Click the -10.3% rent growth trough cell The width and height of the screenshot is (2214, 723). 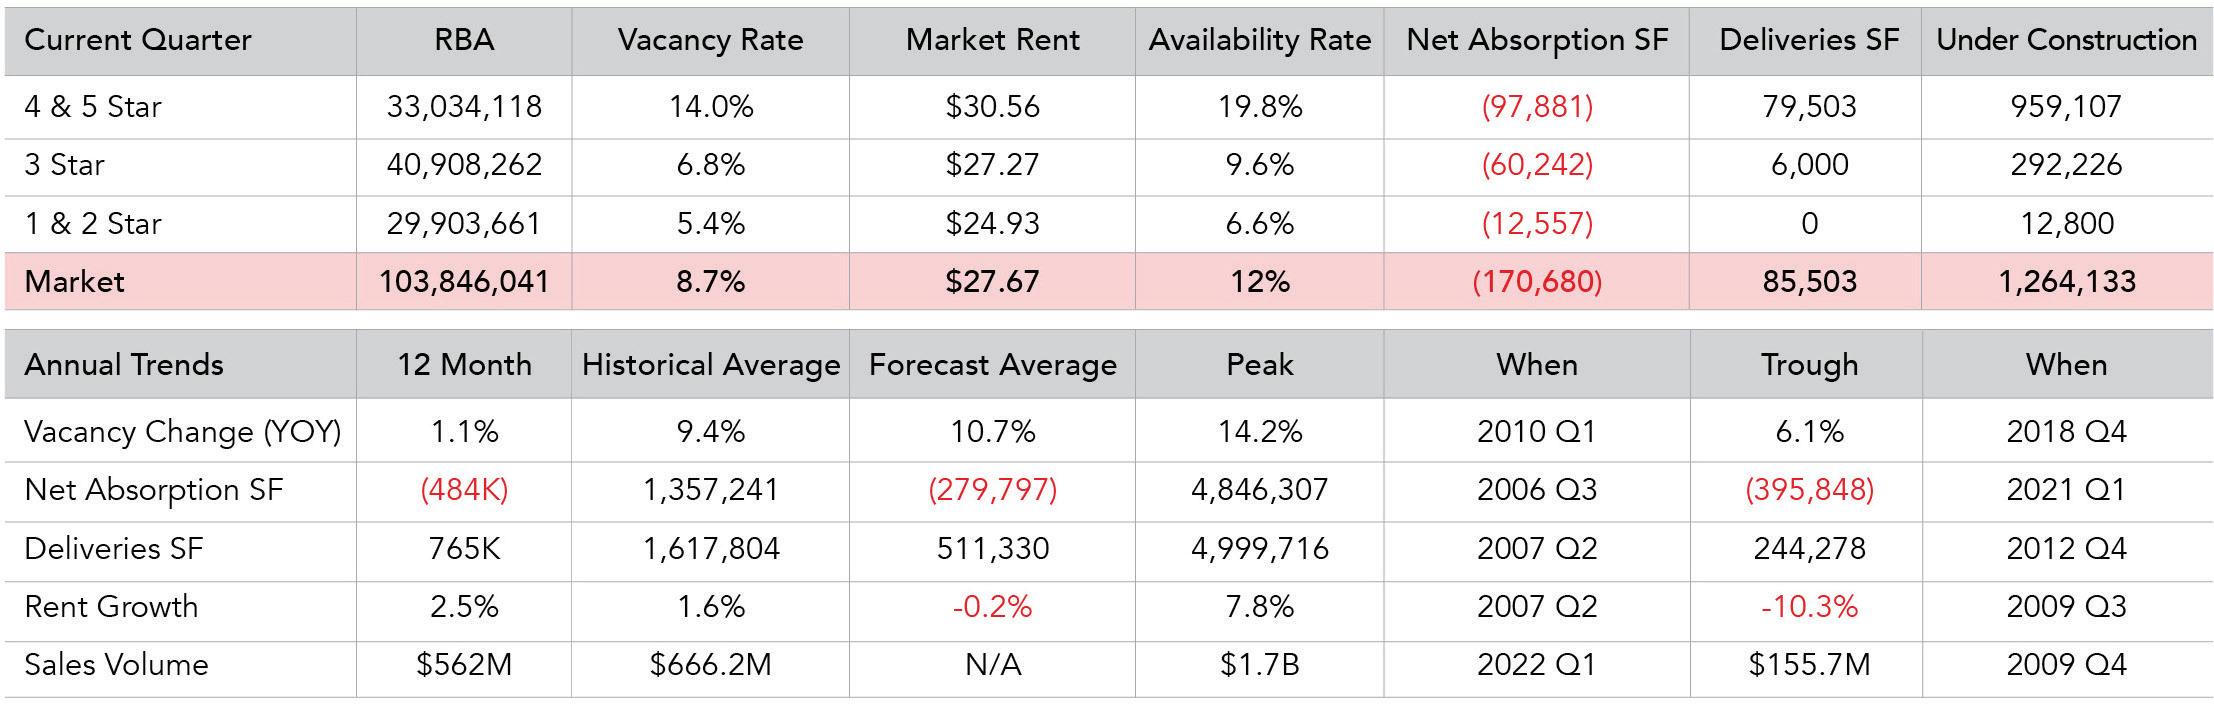(1809, 606)
